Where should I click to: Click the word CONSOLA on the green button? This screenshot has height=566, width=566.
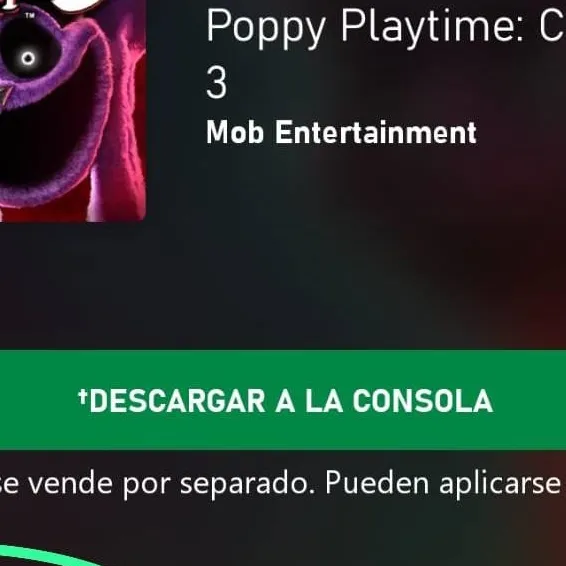(422, 401)
